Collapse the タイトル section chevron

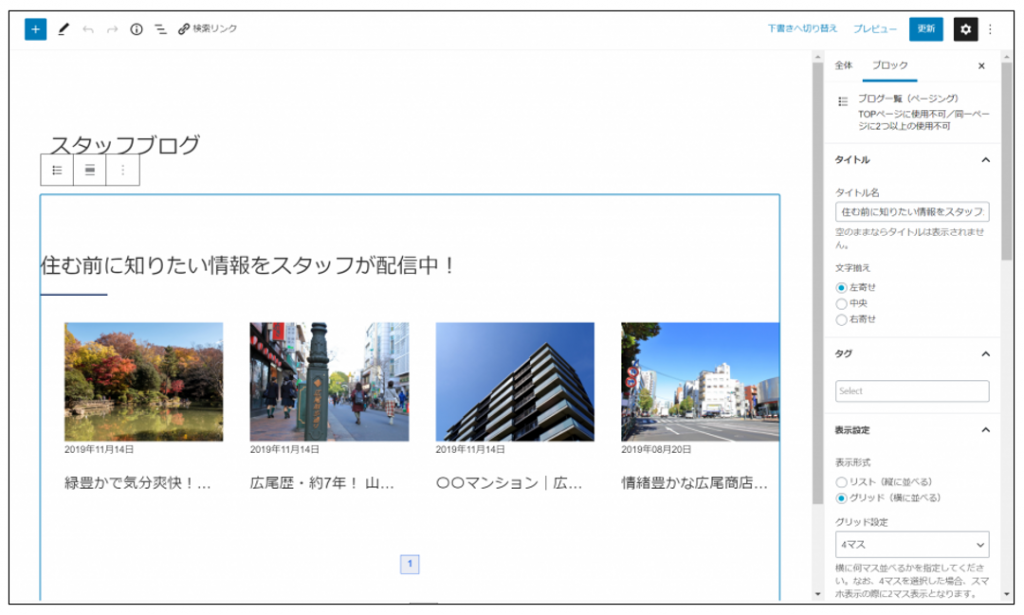click(985, 160)
